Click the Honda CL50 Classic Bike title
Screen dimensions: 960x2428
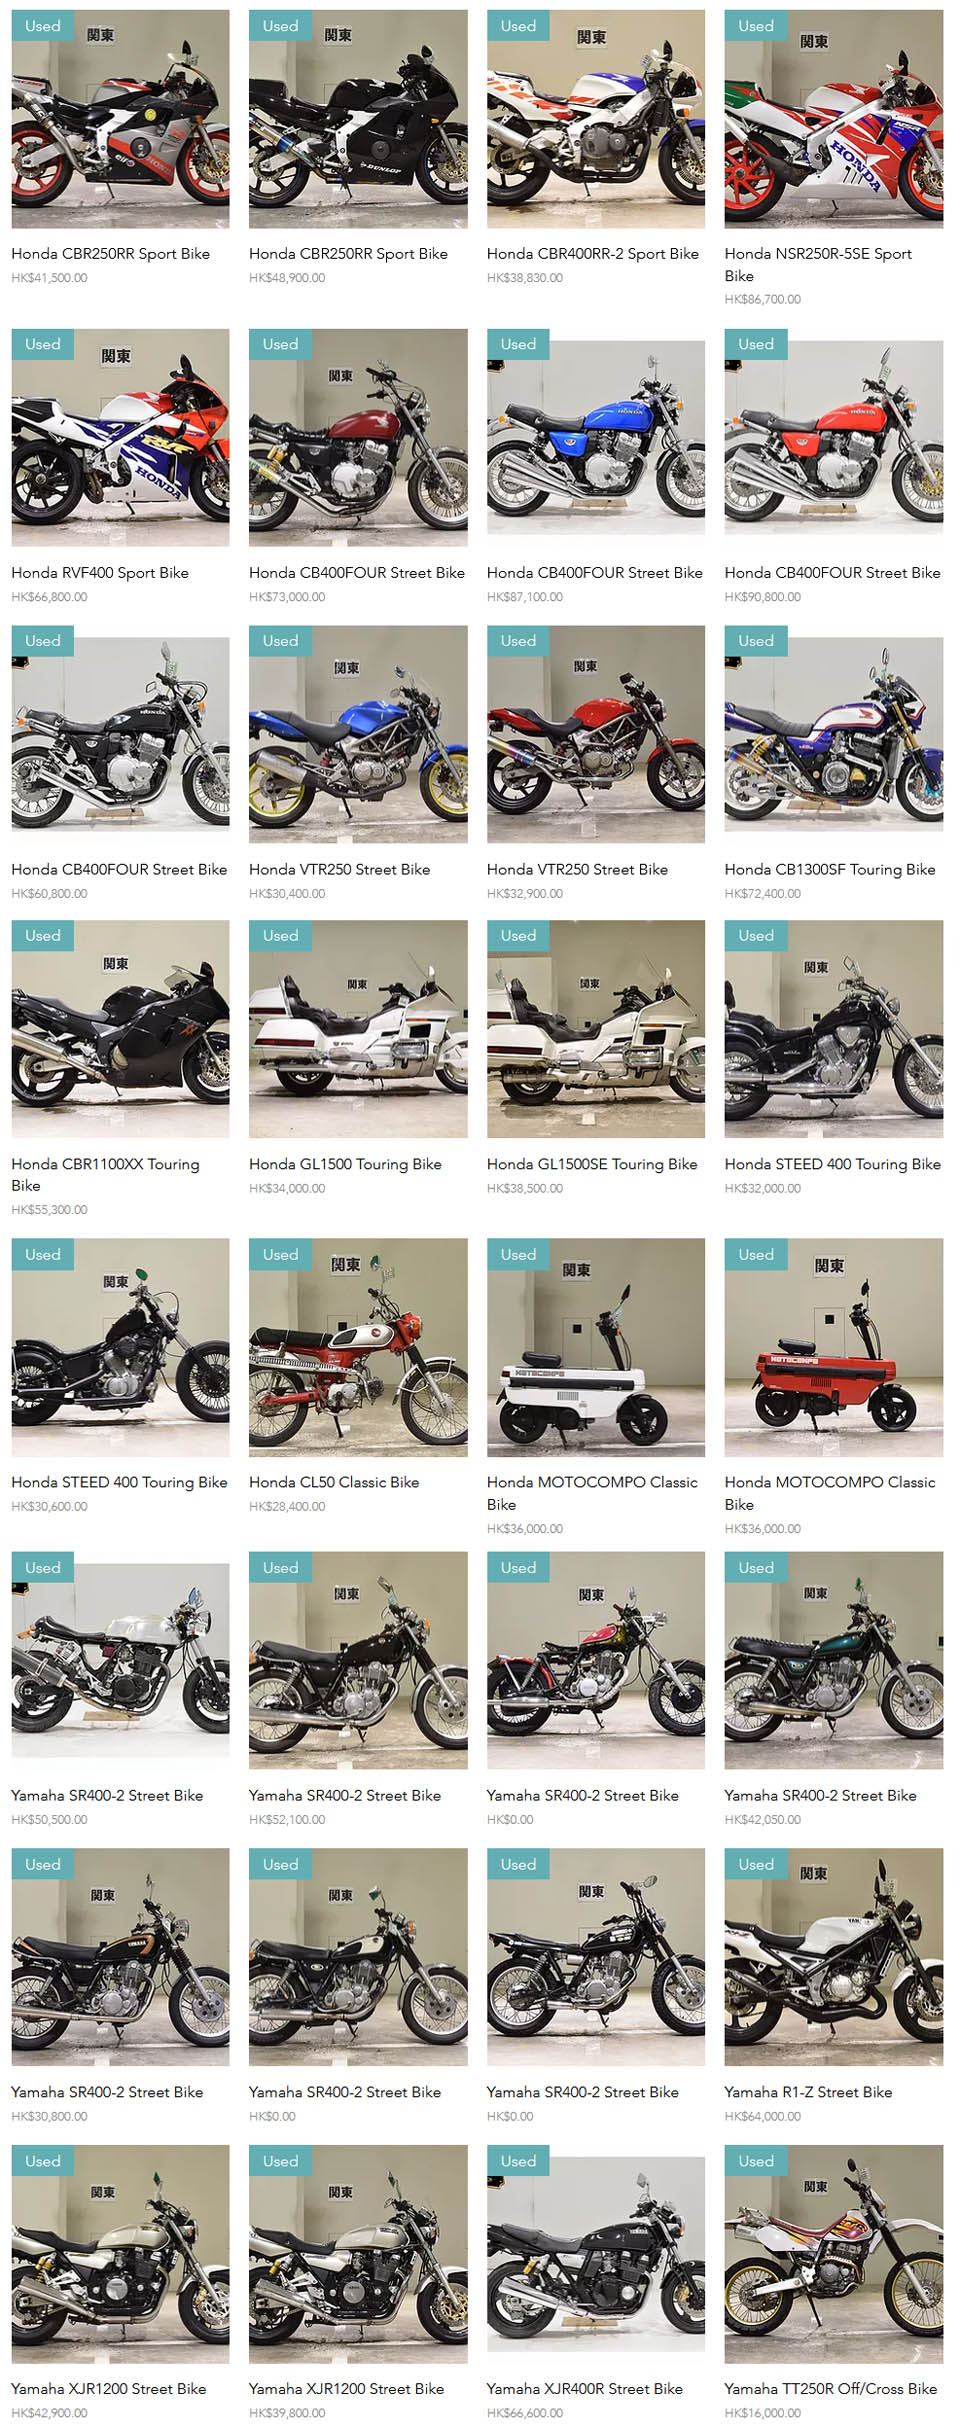[334, 1482]
